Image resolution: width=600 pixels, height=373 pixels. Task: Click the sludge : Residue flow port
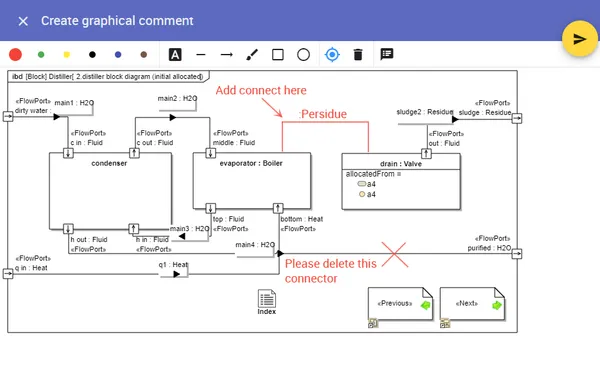pos(517,118)
